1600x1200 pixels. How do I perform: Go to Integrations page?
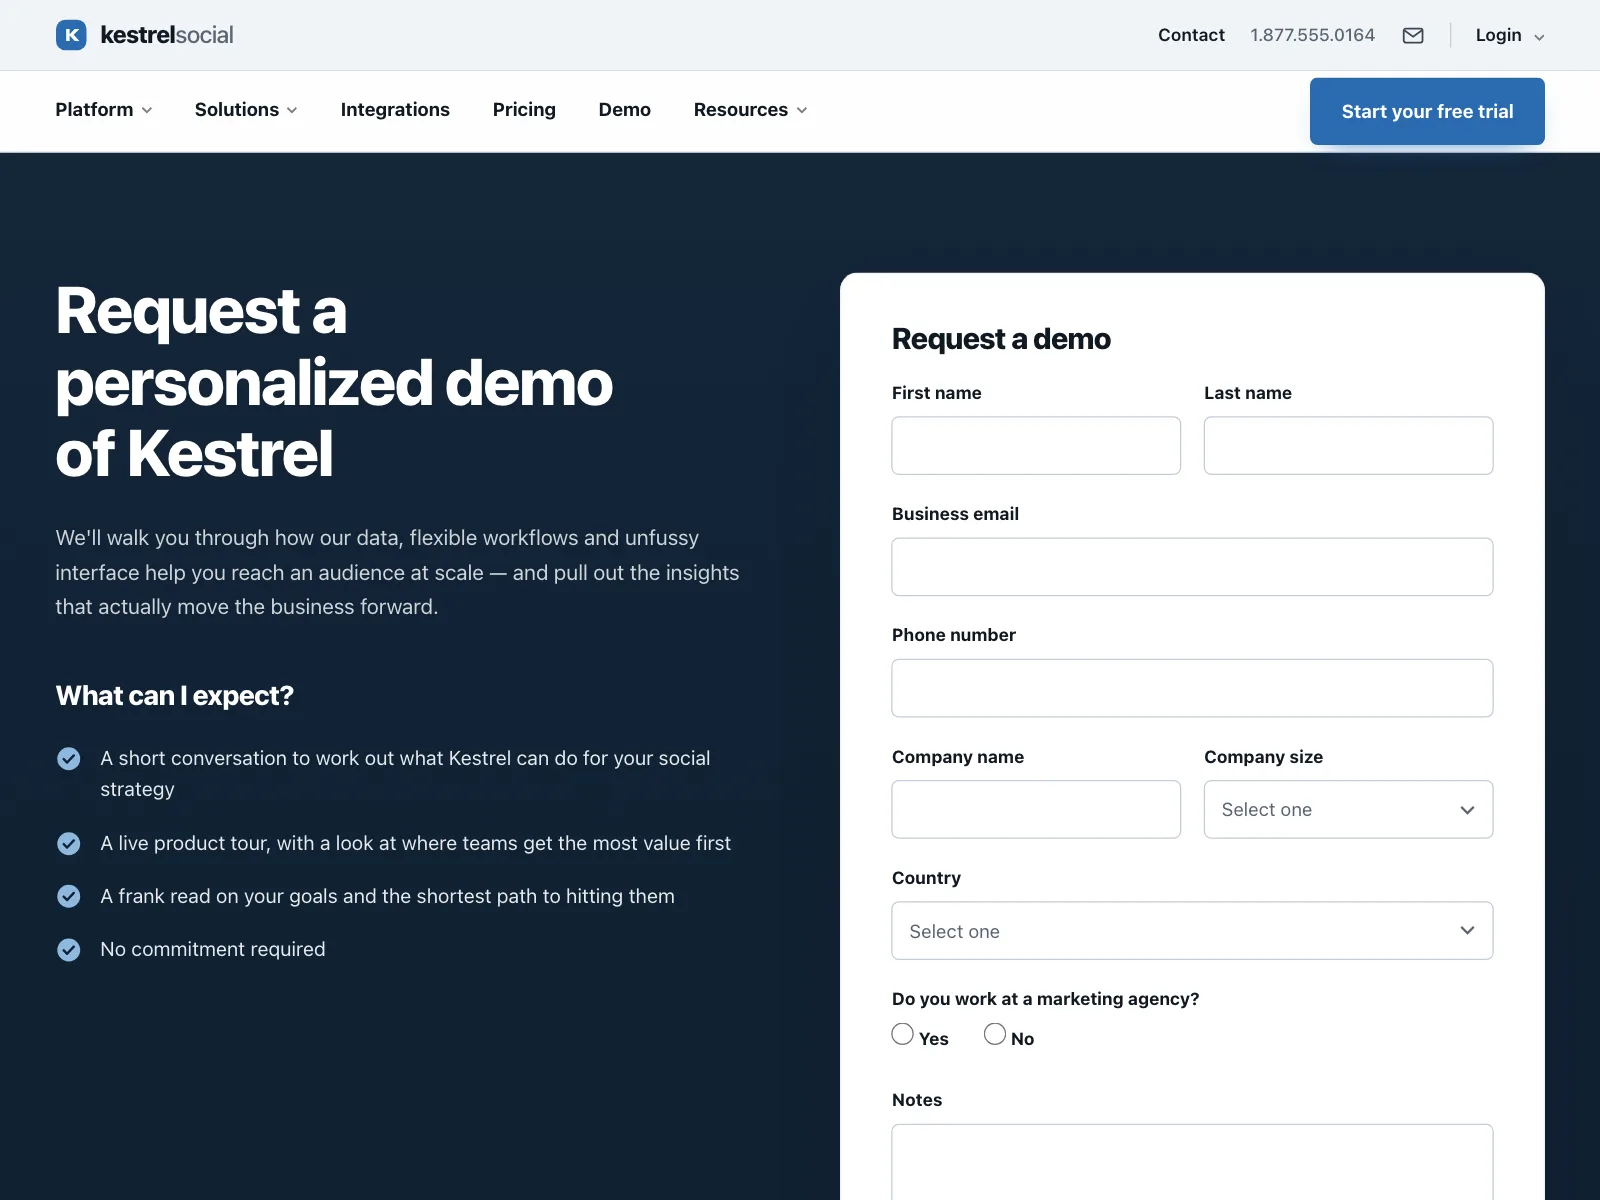[395, 110]
